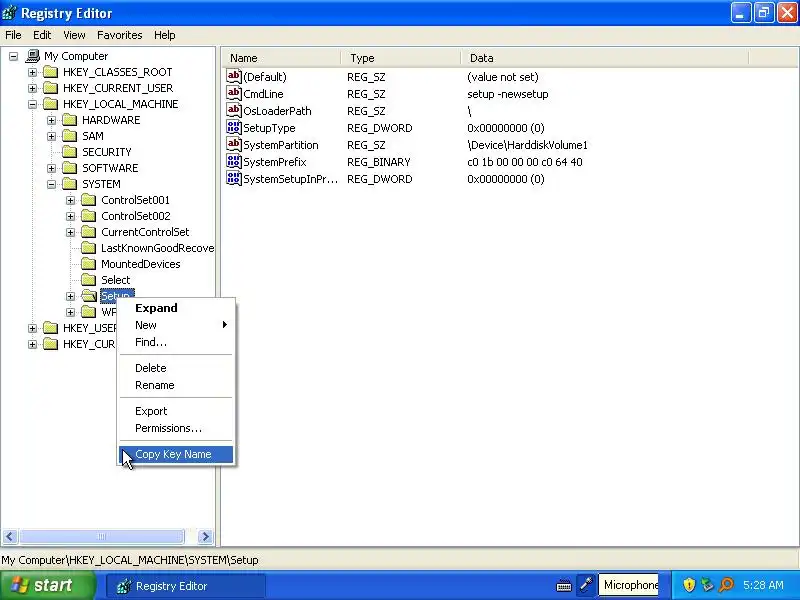Screen dimensions: 800x600
Task: Choose Rename in the context menu
Action: coord(176,385)
